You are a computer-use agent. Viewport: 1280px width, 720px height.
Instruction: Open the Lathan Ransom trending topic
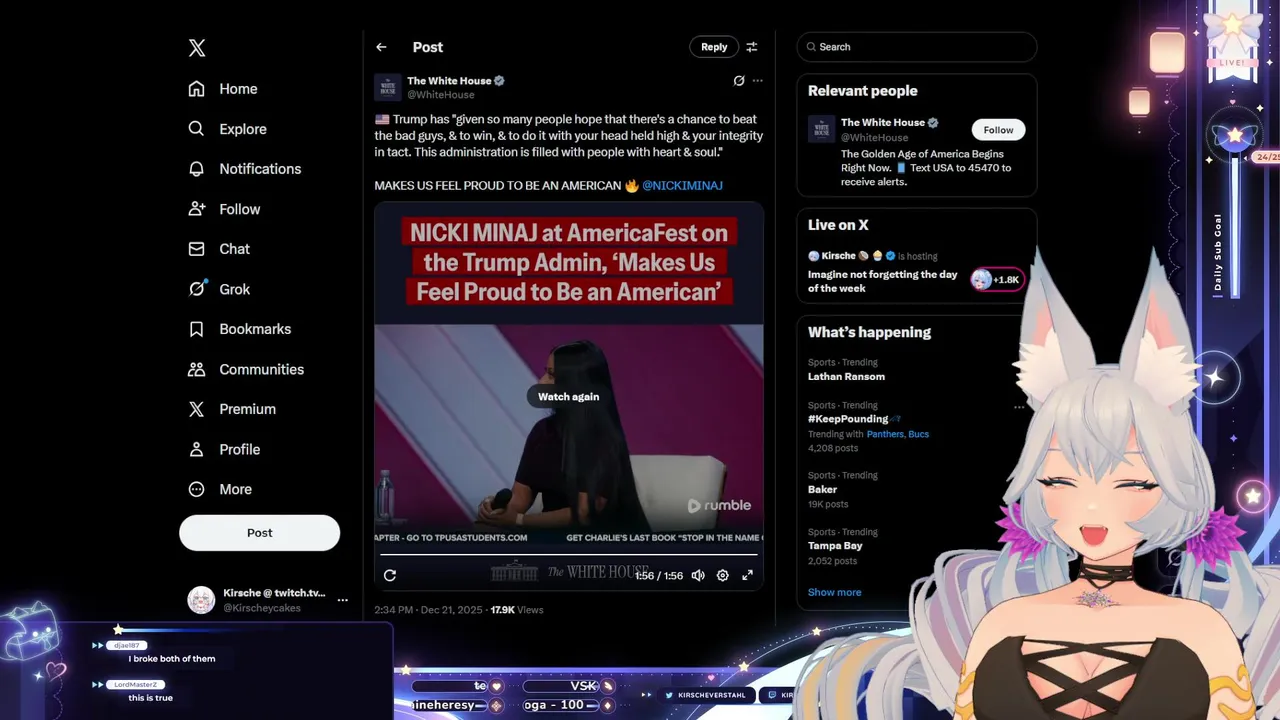846,377
